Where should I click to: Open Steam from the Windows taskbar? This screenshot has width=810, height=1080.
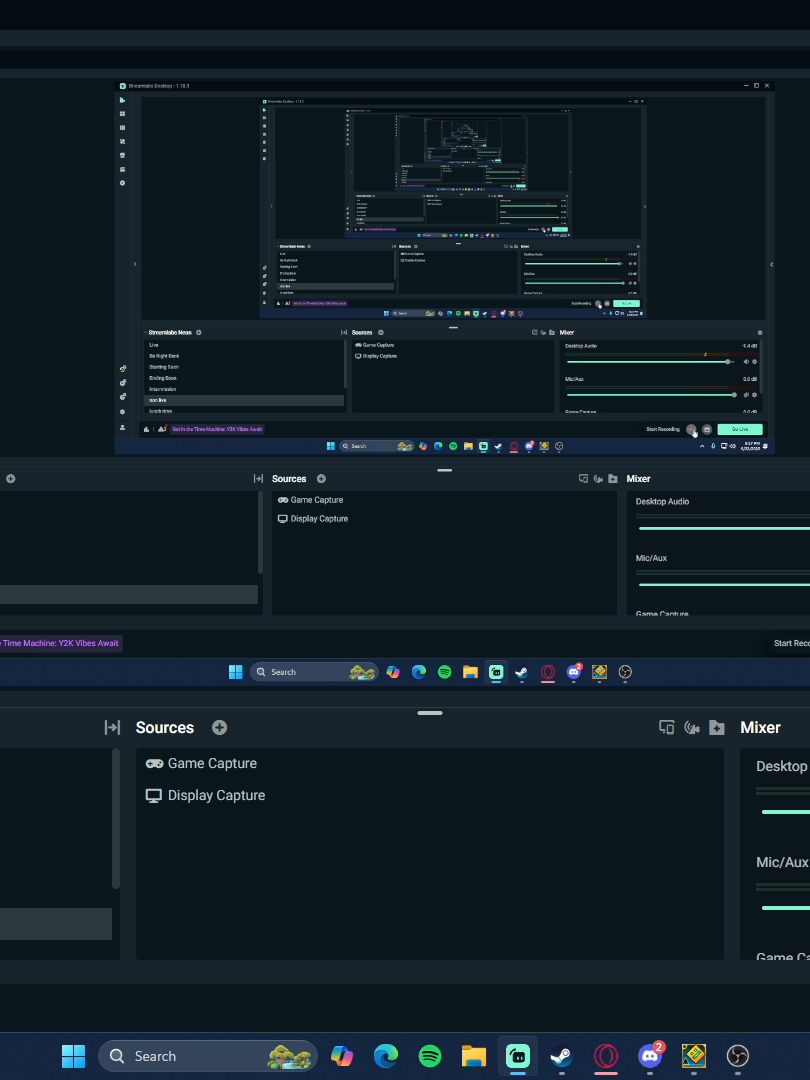pos(561,1056)
